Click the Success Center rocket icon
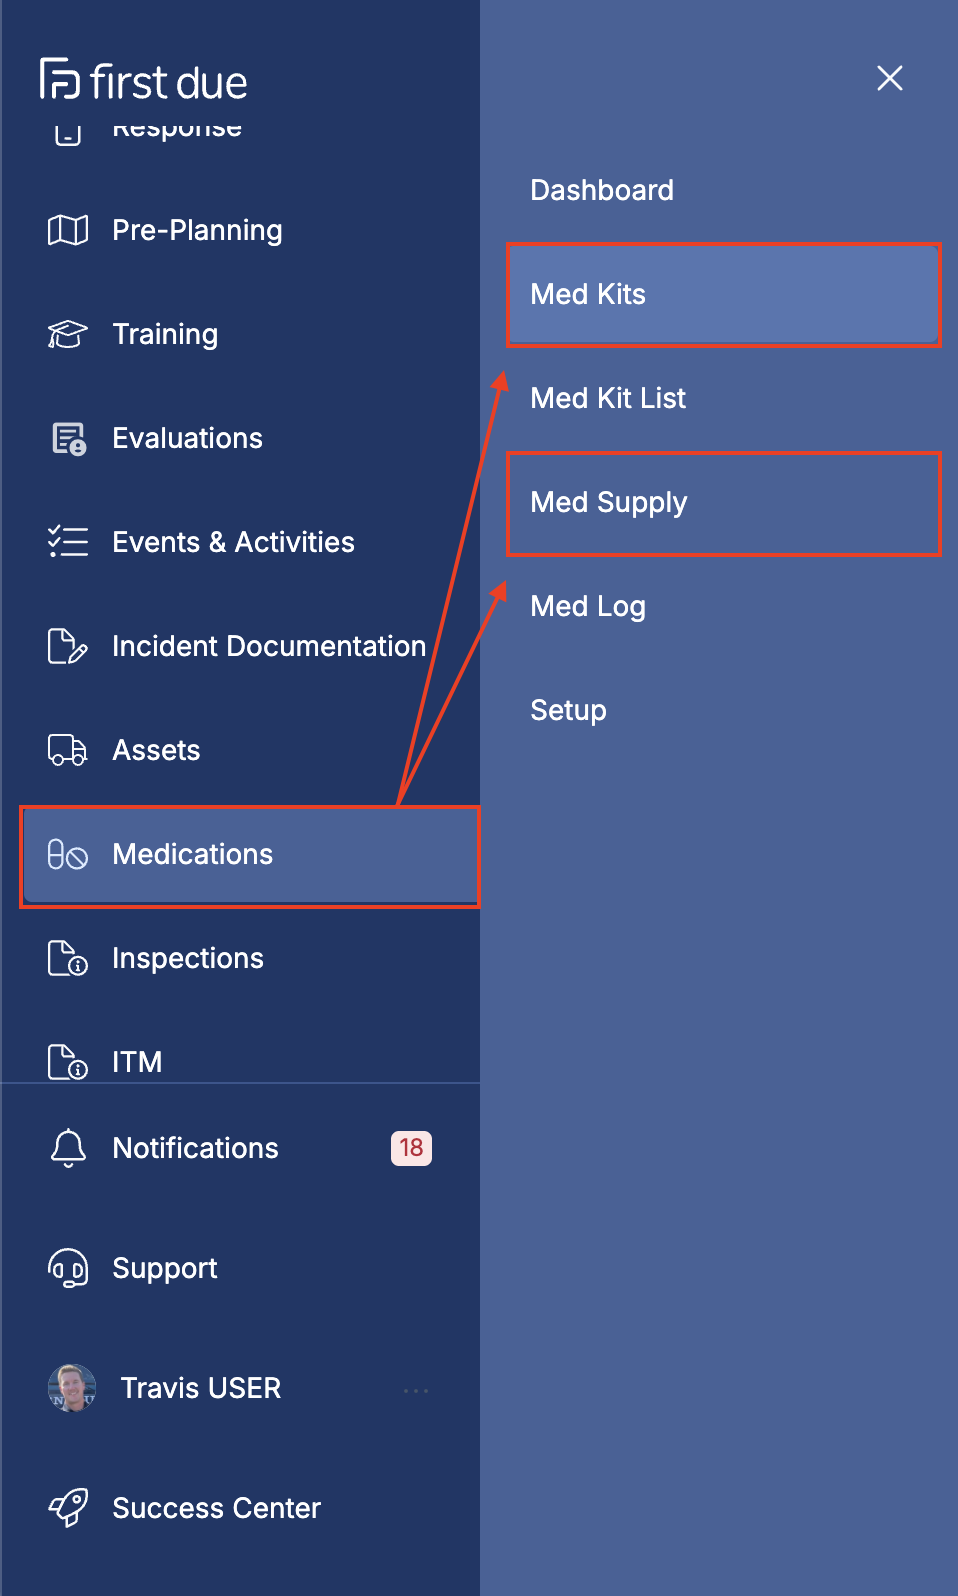The width and height of the screenshot is (958, 1596). point(68,1508)
